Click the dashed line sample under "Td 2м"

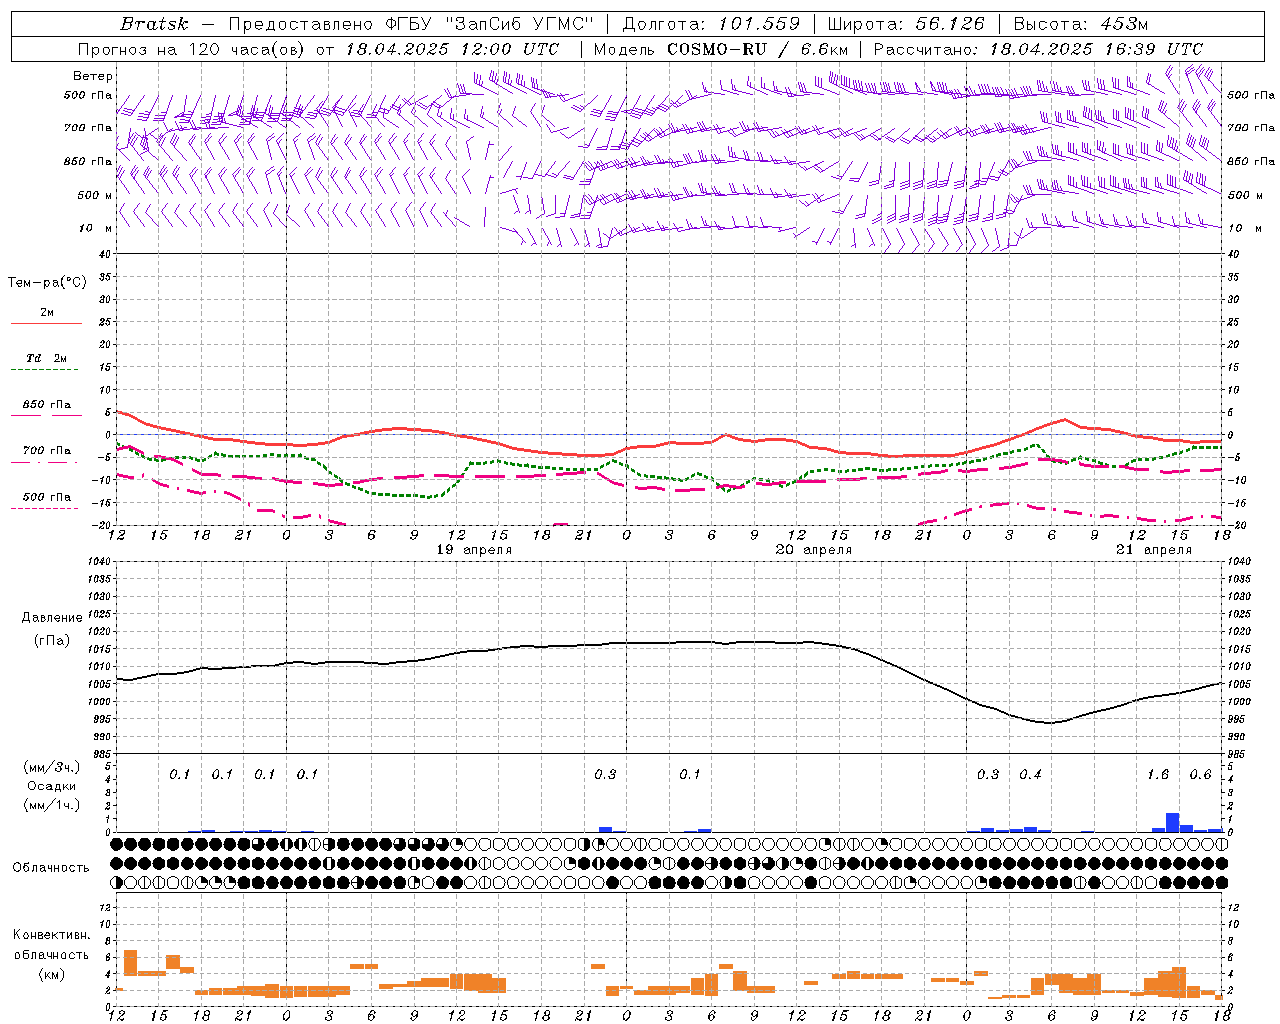click(x=44, y=370)
